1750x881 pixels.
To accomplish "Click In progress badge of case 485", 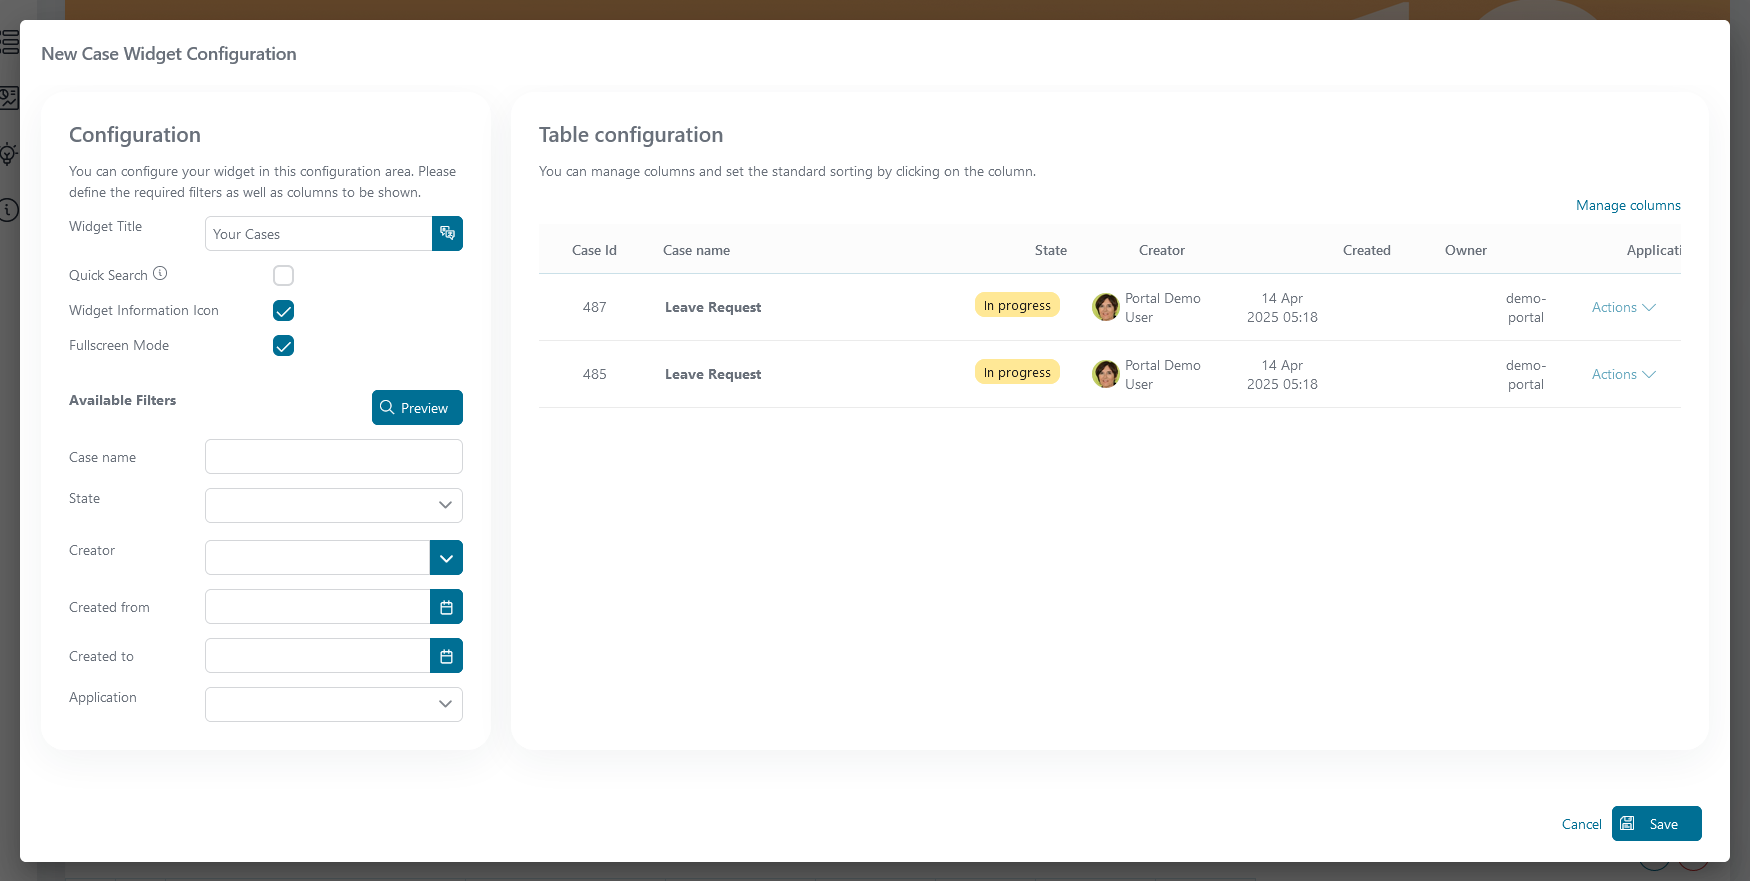I will (x=1017, y=372).
